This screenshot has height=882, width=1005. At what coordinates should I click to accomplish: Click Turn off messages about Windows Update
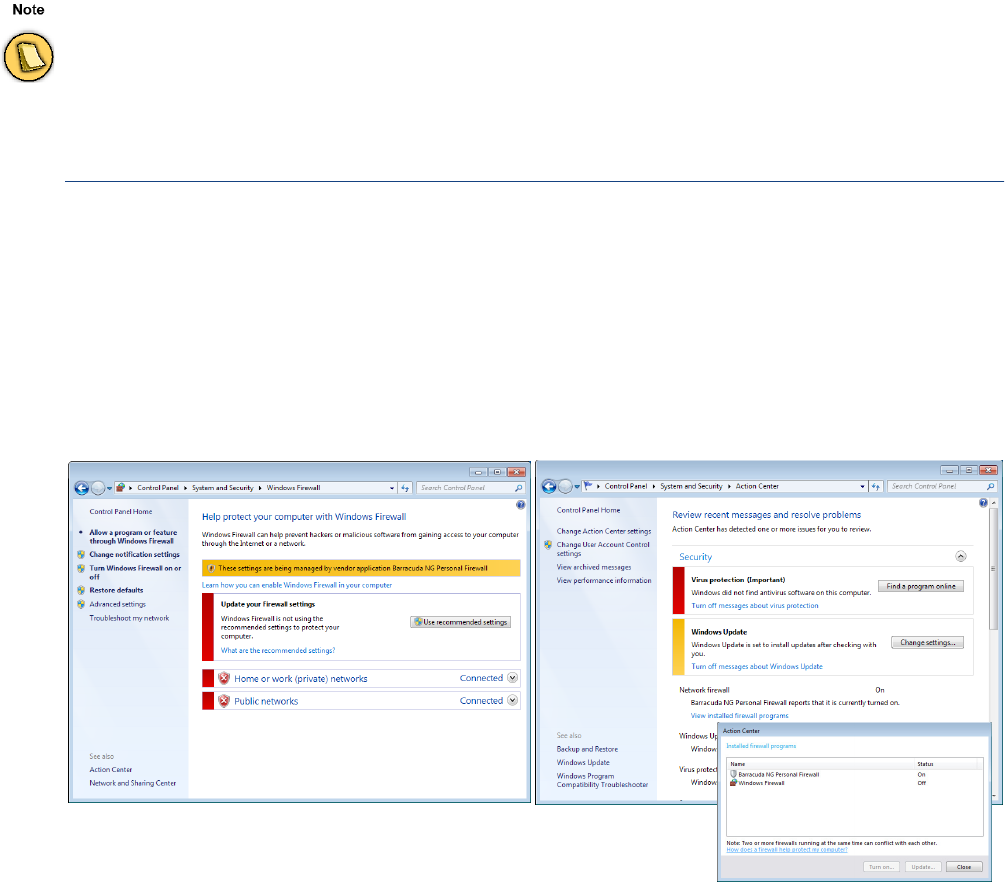click(x=756, y=667)
